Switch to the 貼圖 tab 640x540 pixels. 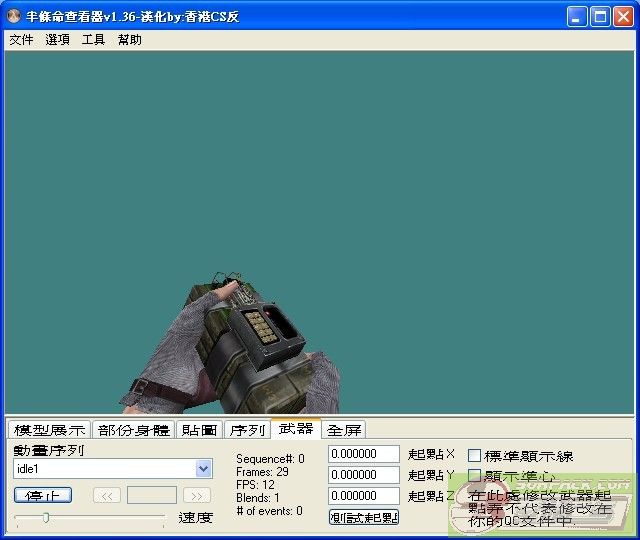[199, 430]
